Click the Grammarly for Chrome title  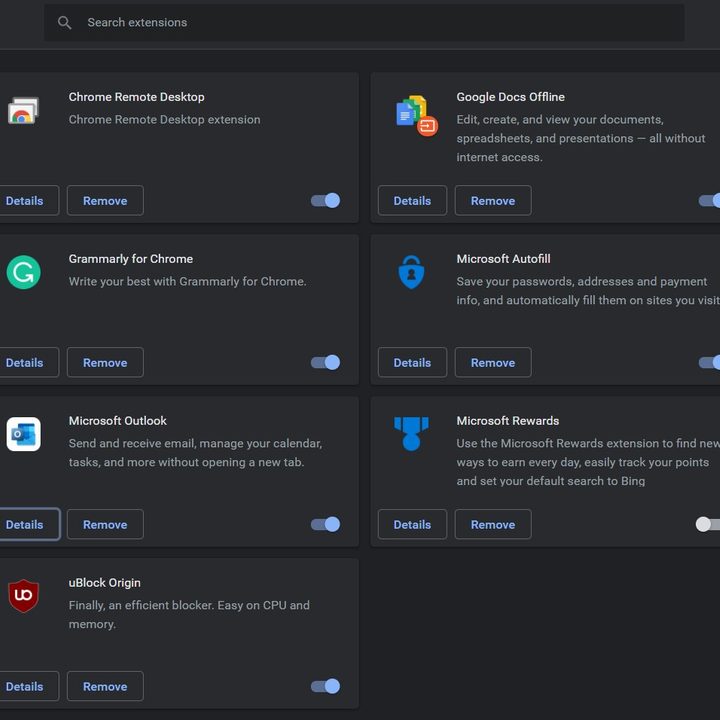130,259
